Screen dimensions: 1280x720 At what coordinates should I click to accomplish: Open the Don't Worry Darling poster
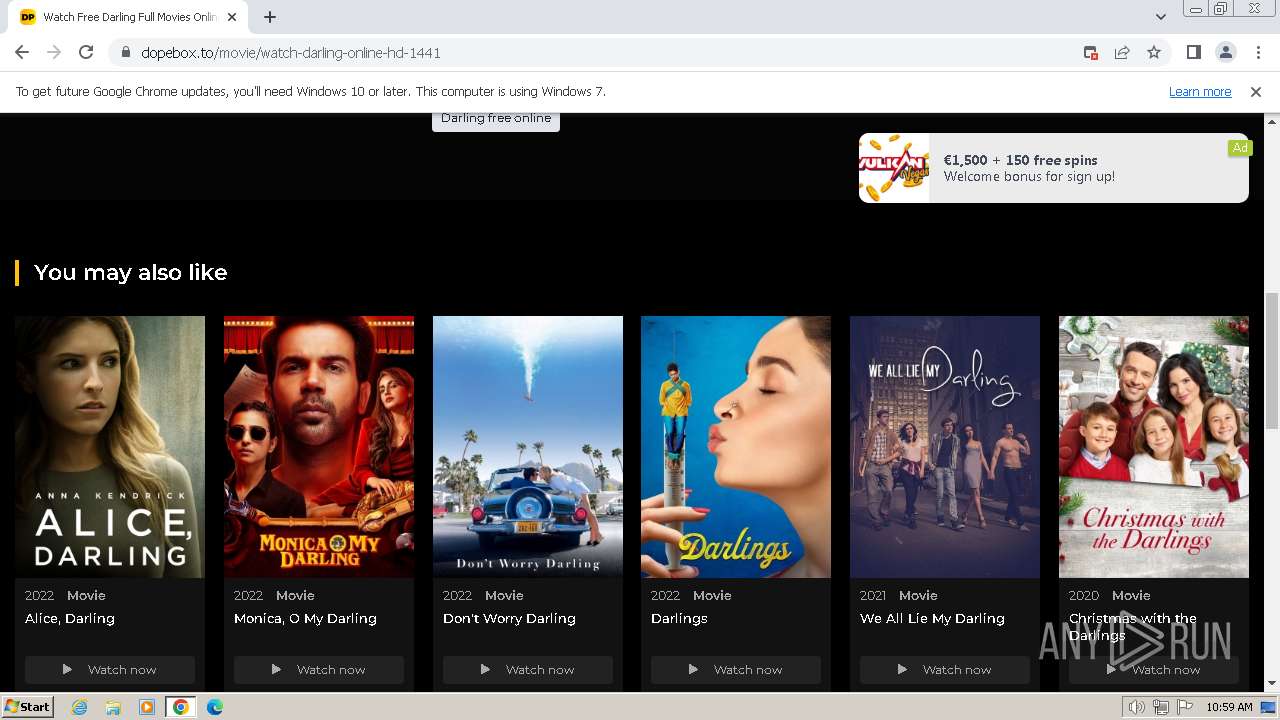pyautogui.click(x=528, y=447)
